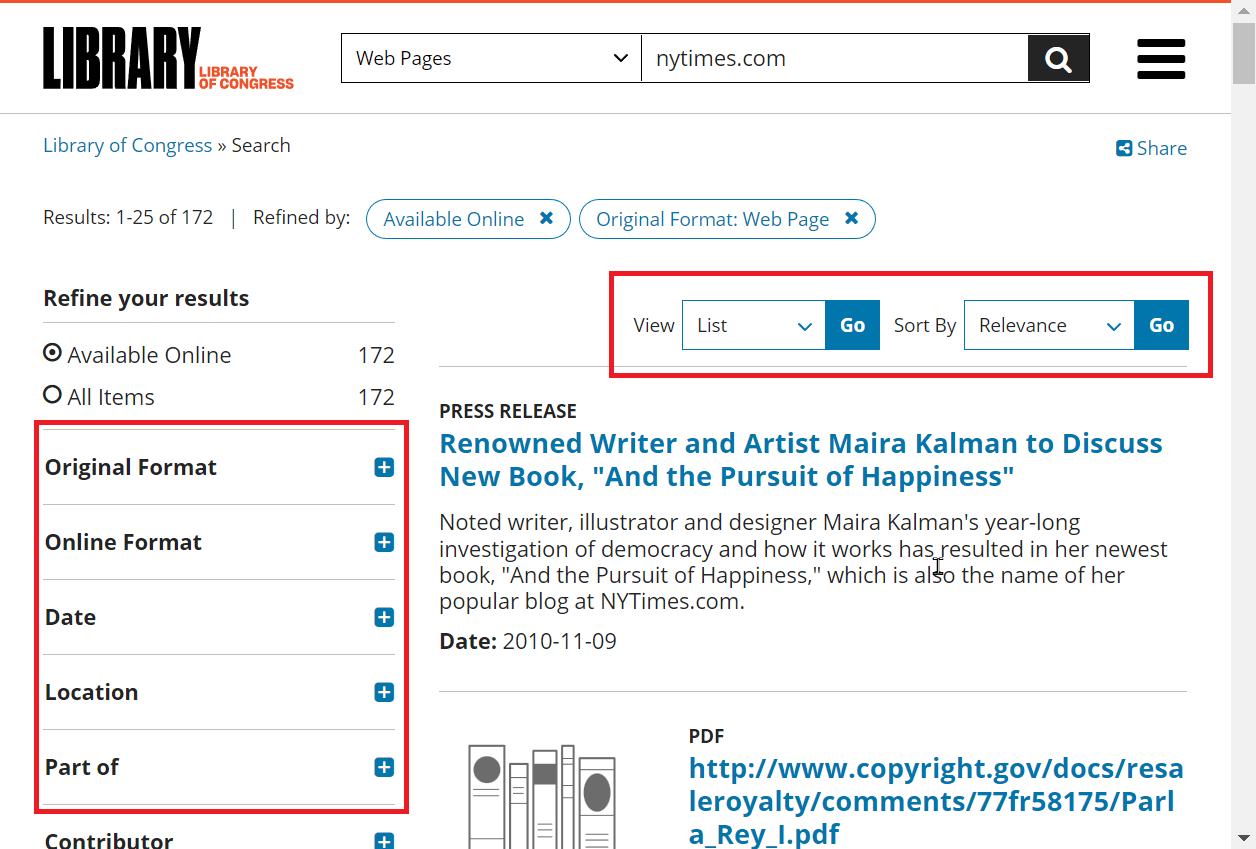Click the Share icon
1256x849 pixels.
[1124, 149]
